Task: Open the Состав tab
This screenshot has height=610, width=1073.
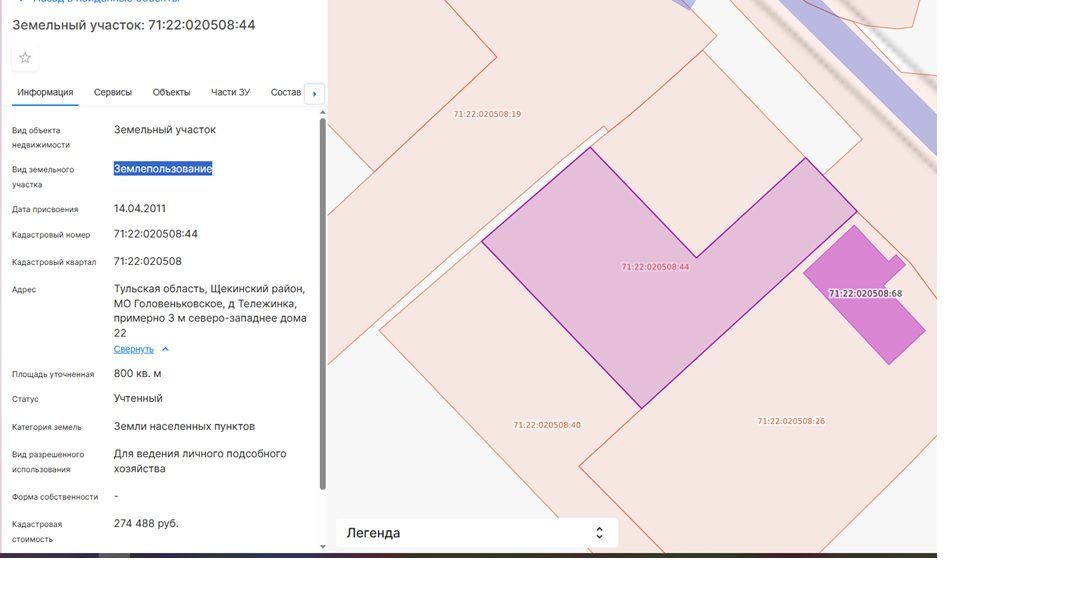Action: pos(285,92)
